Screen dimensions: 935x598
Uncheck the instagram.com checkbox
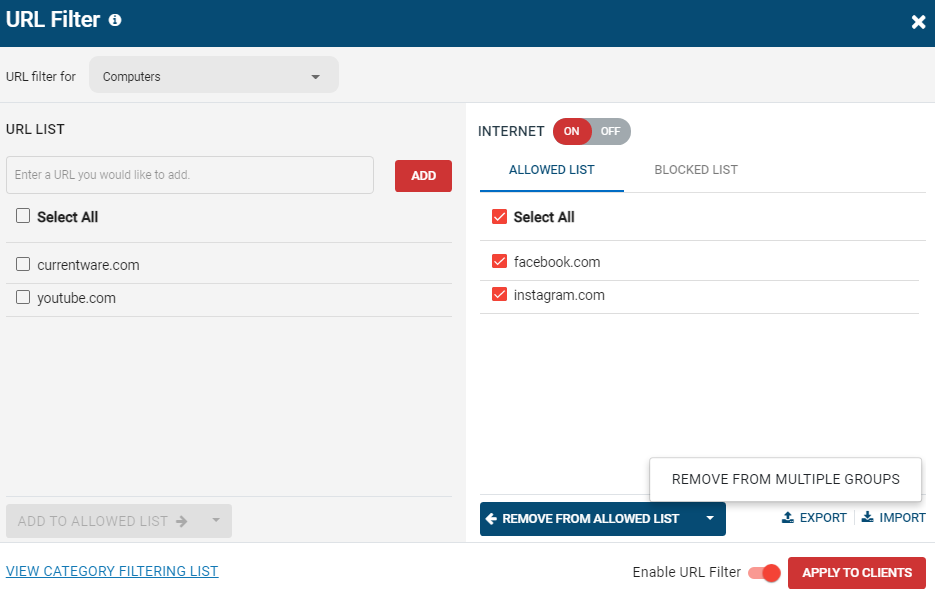point(499,295)
